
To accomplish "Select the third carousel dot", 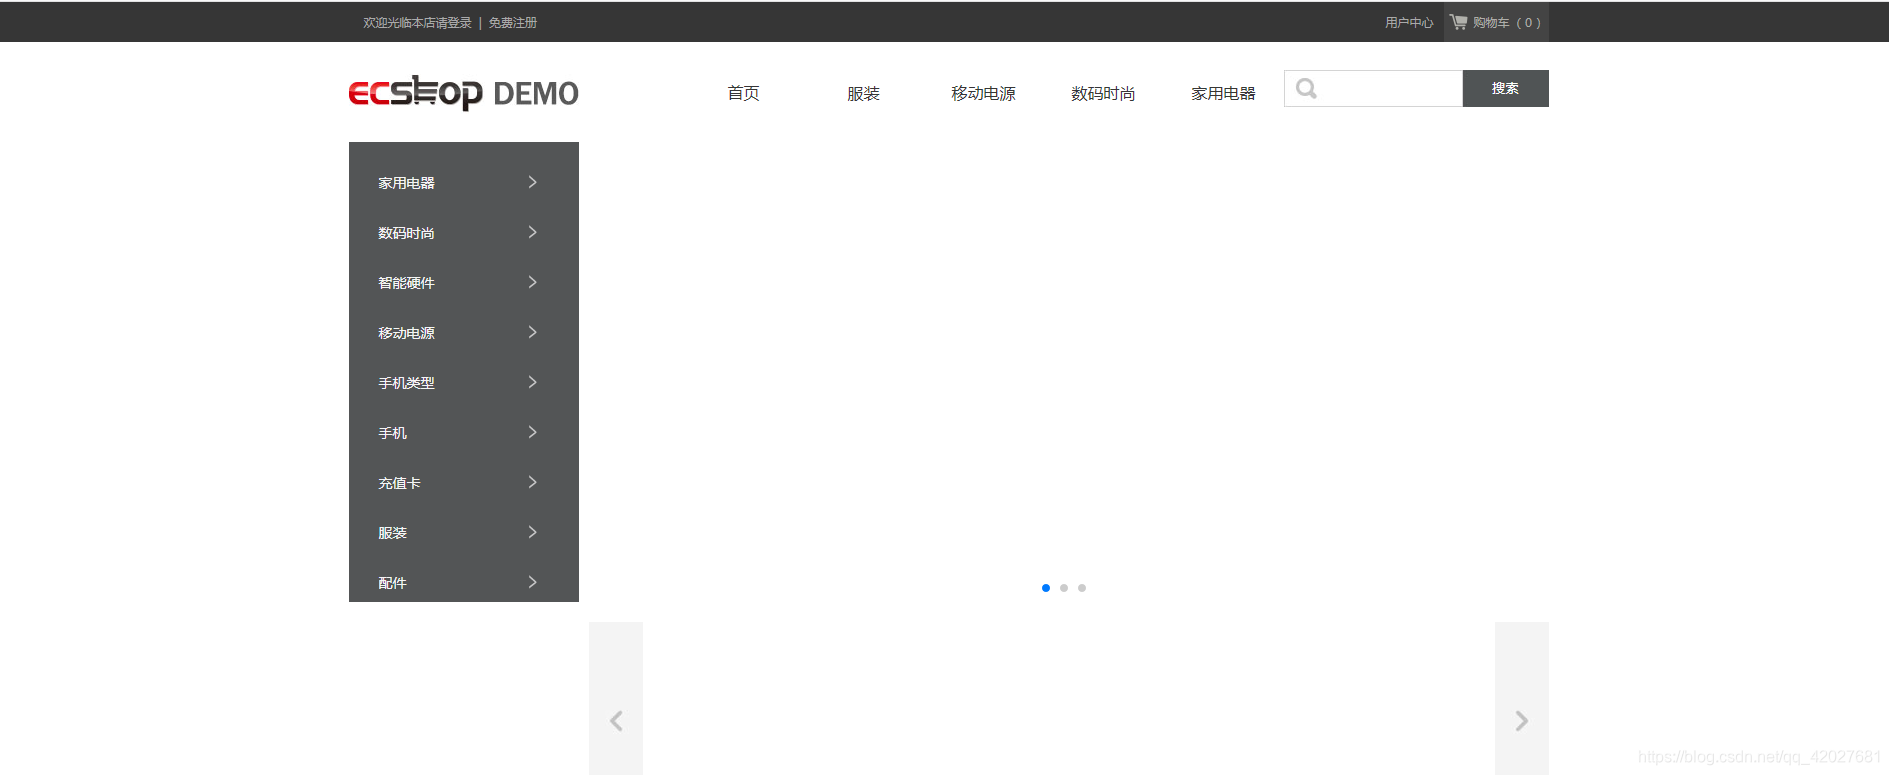I will pos(1082,588).
